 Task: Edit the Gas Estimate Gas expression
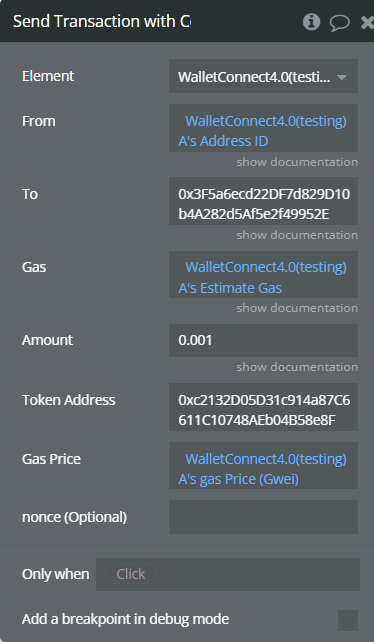(x=263, y=274)
